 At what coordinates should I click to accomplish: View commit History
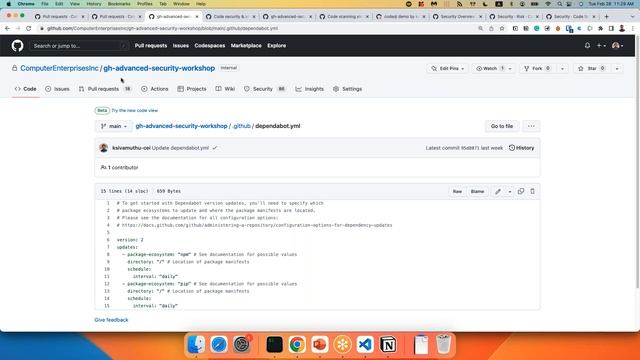522,148
